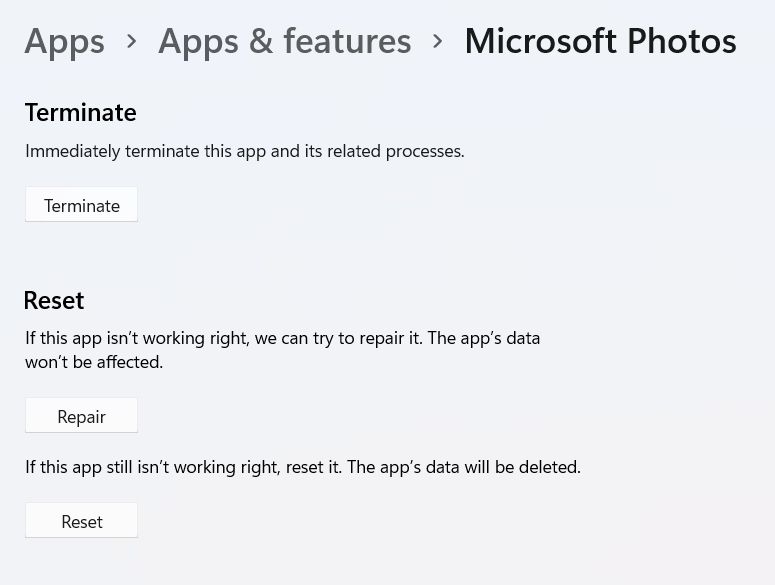This screenshot has width=775, height=585.
Task: Click the word 'features' in the breadcrumb
Action: 347,41
